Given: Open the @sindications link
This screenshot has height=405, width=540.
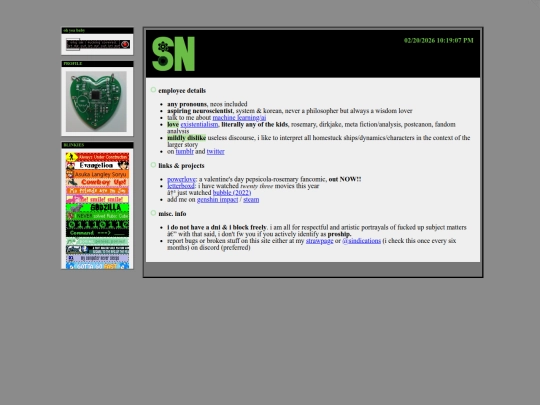Looking at the screenshot, I should pyautogui.click(x=361, y=241).
